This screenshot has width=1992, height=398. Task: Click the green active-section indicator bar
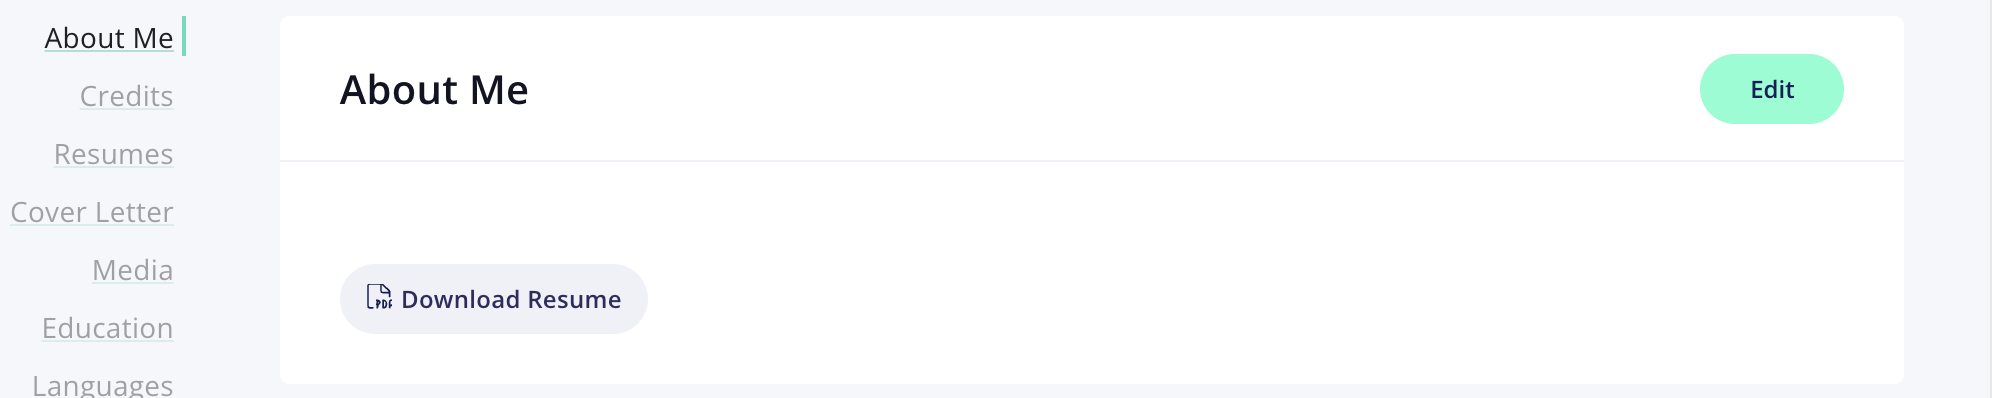(x=184, y=36)
